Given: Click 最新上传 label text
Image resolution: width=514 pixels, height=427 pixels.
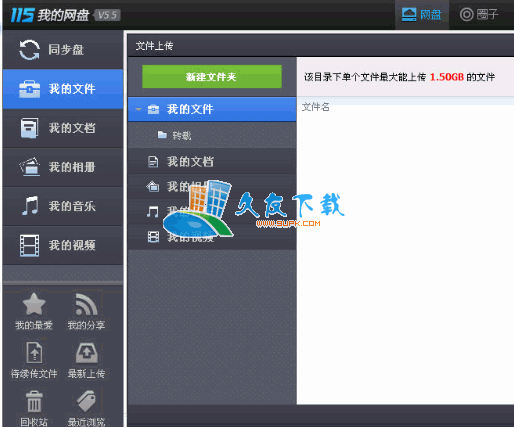Looking at the screenshot, I should (x=86, y=374).
